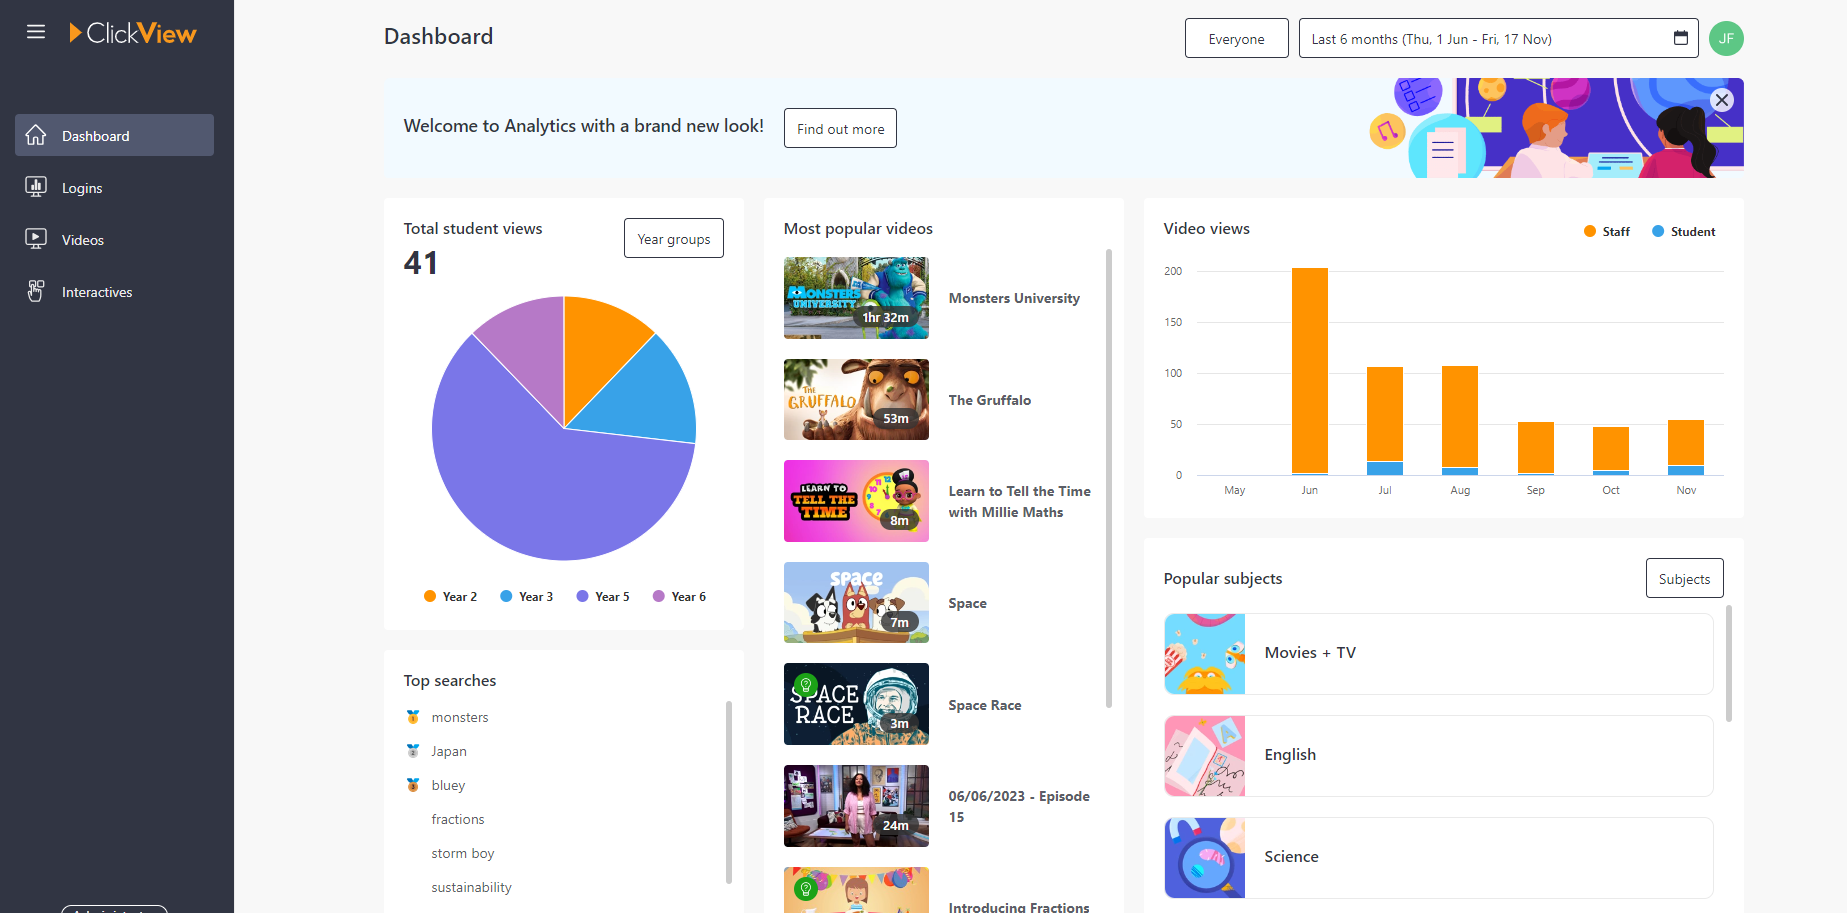Select the storm boy search term
Viewport: 1847px width, 913px height.
(463, 853)
